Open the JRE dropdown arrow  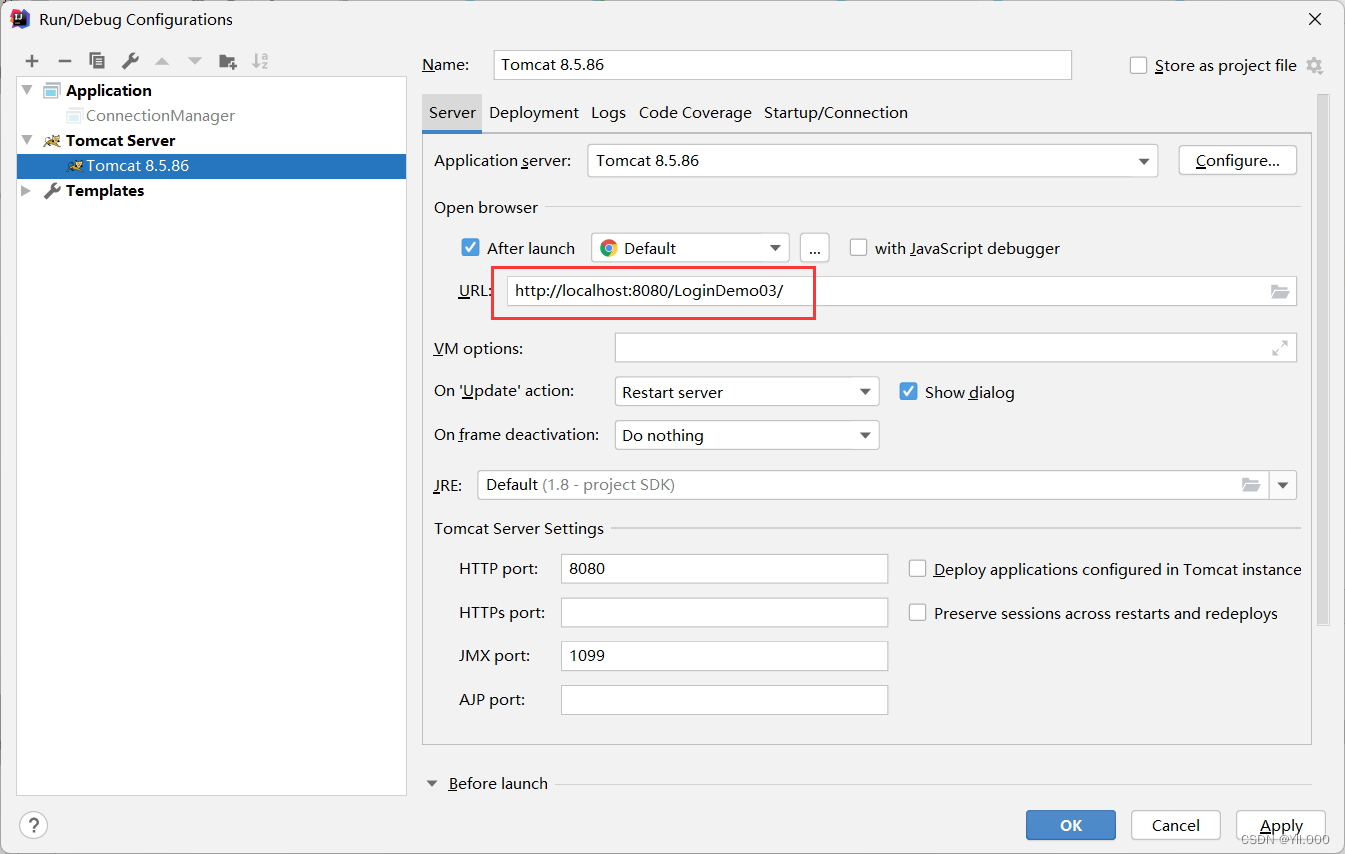[1283, 485]
